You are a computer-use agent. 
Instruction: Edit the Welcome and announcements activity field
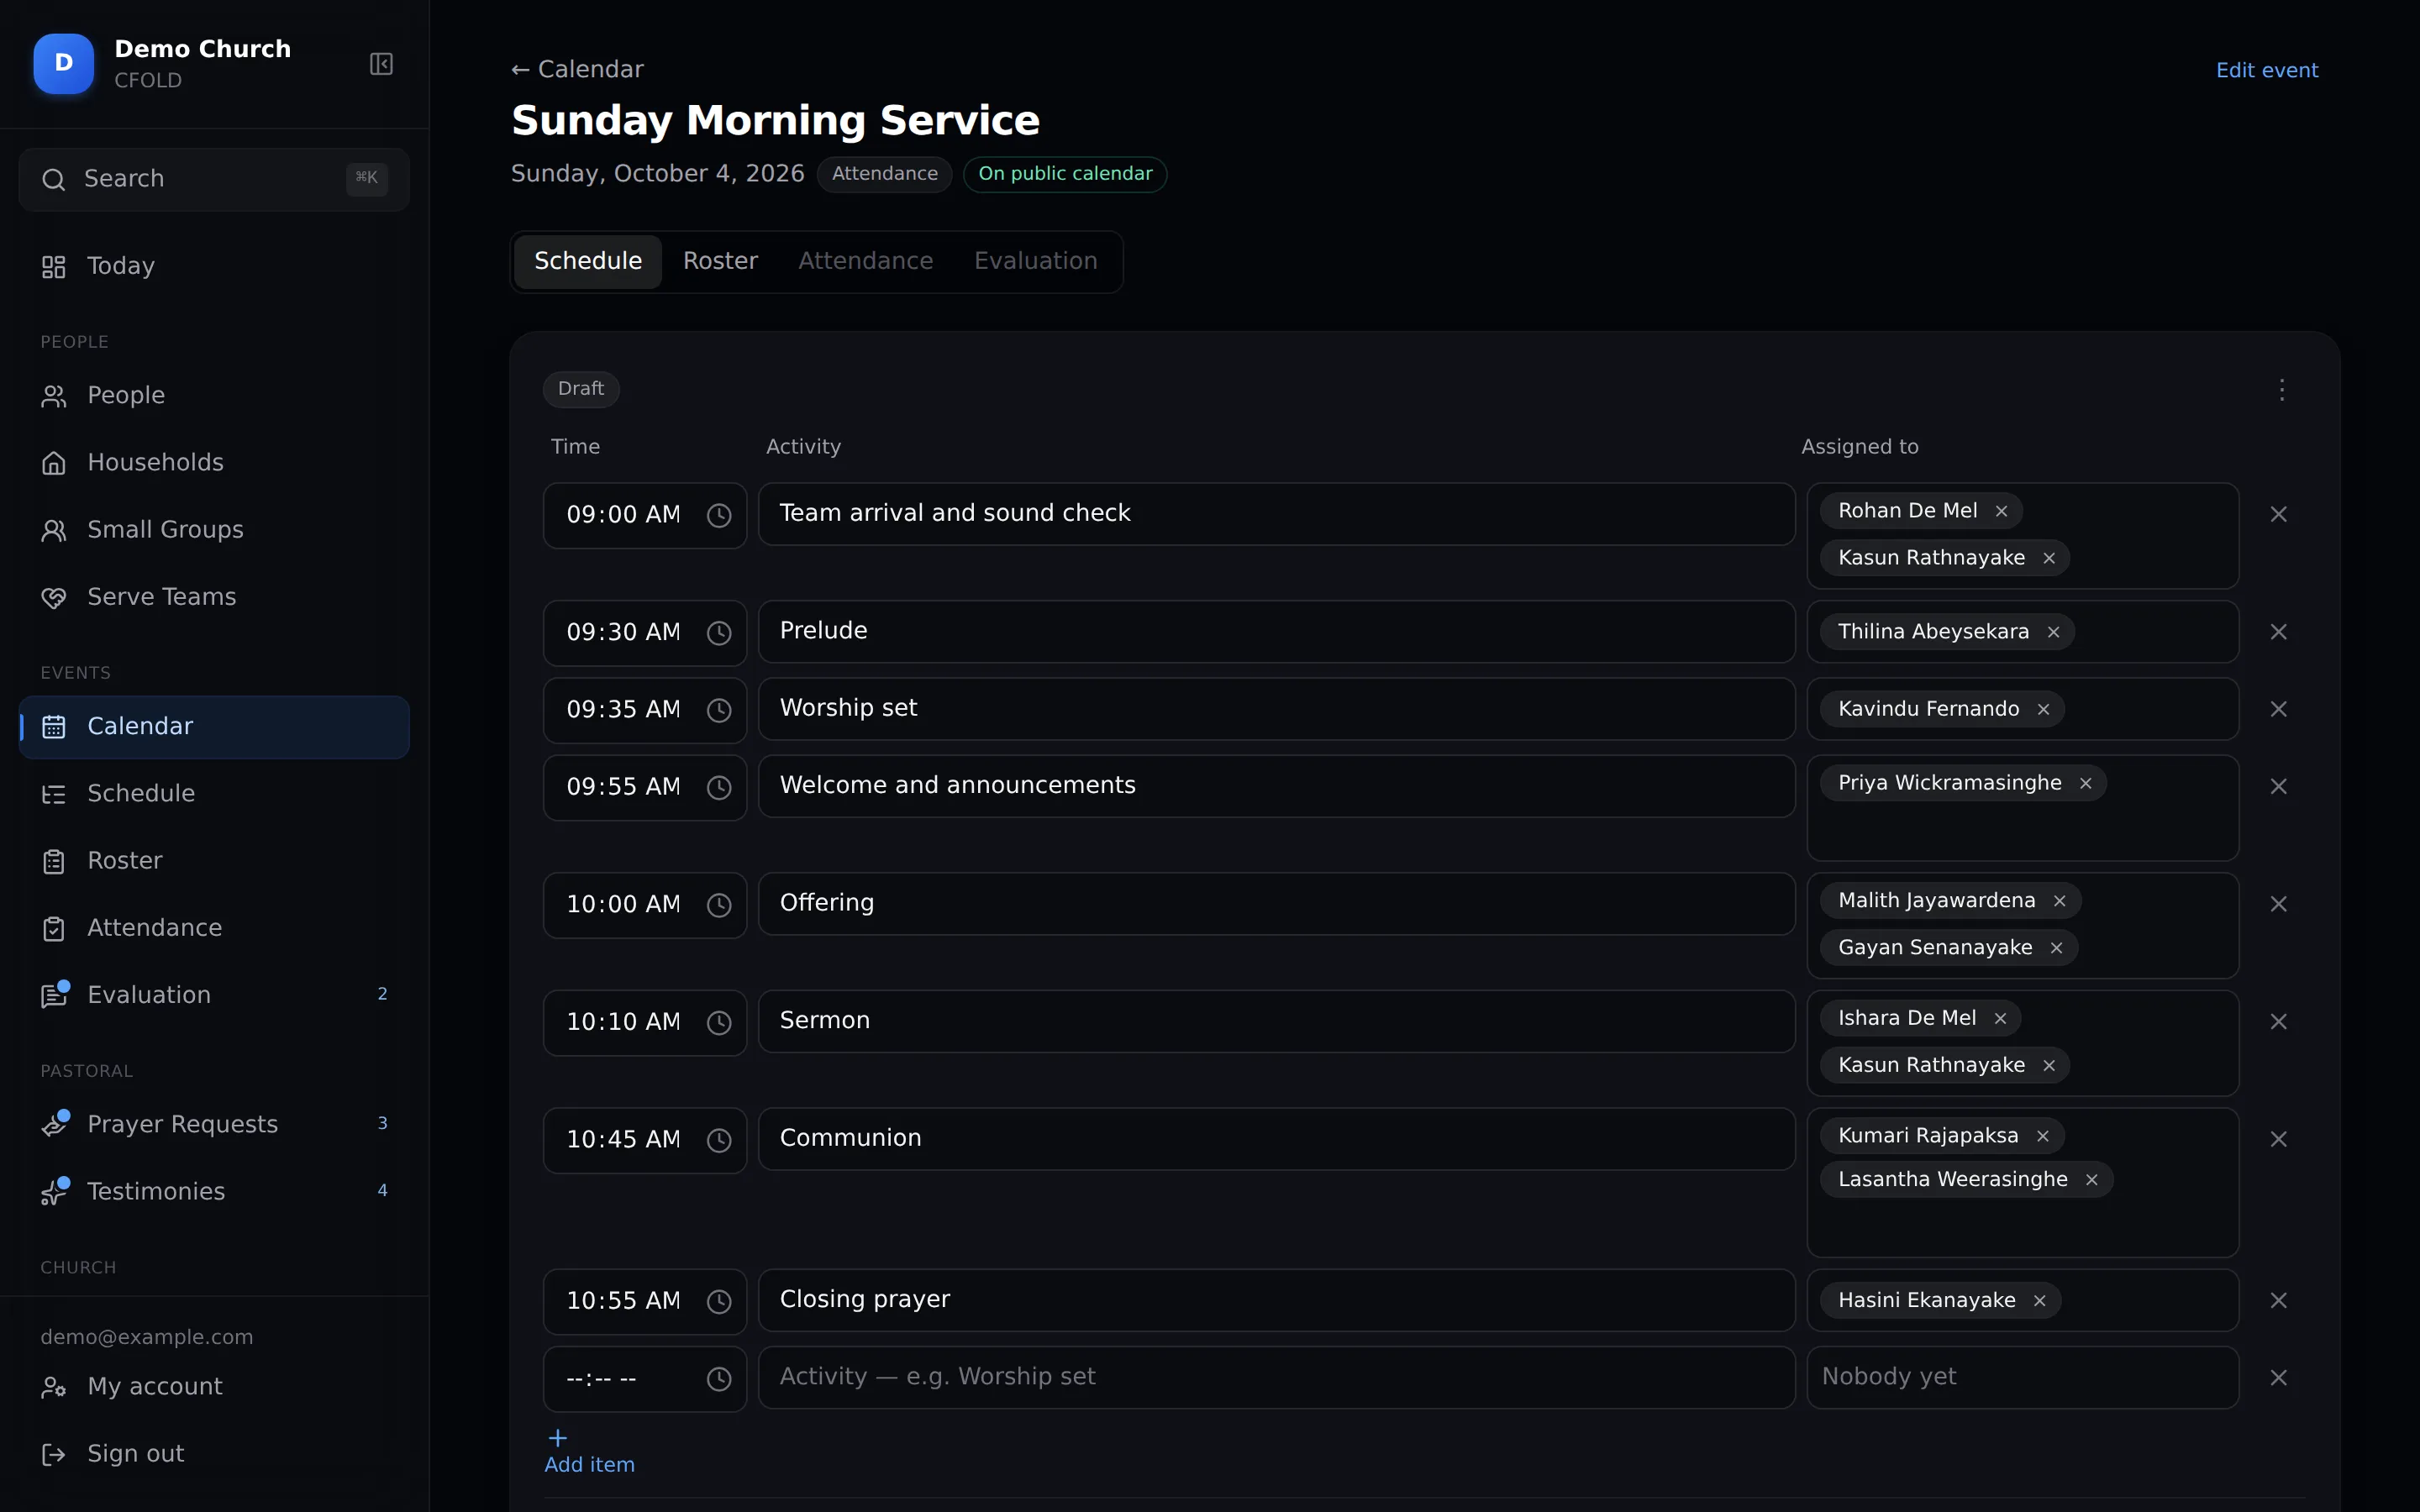[1276, 786]
